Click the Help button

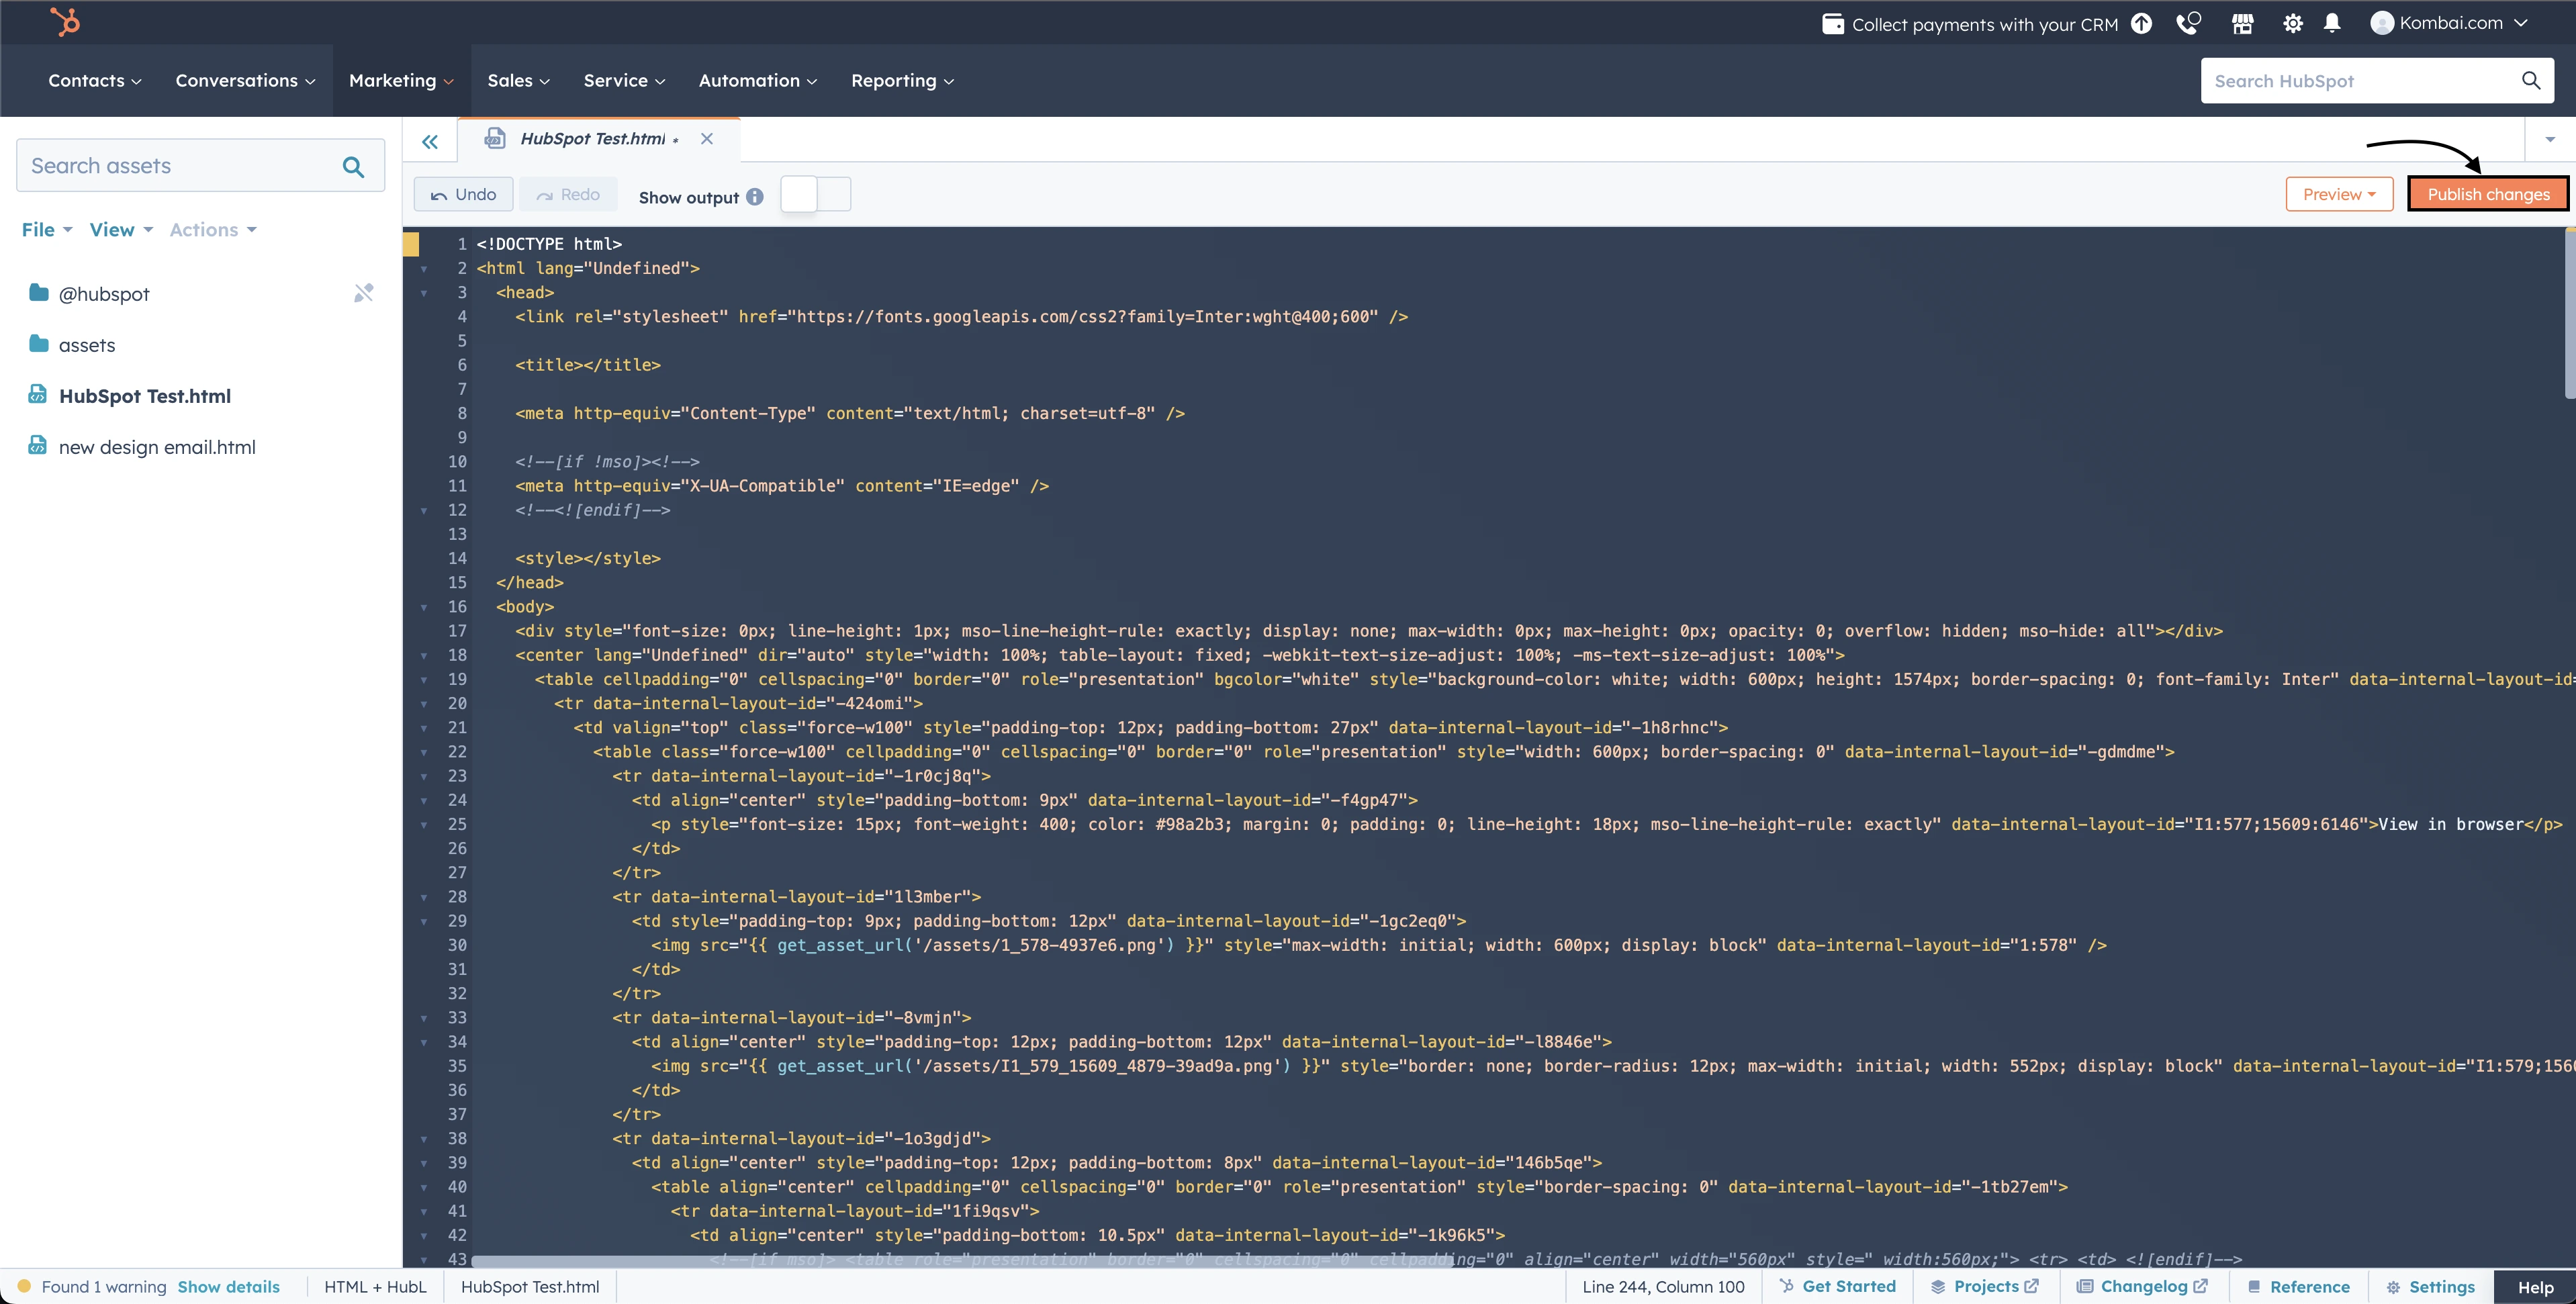[x=2534, y=1287]
